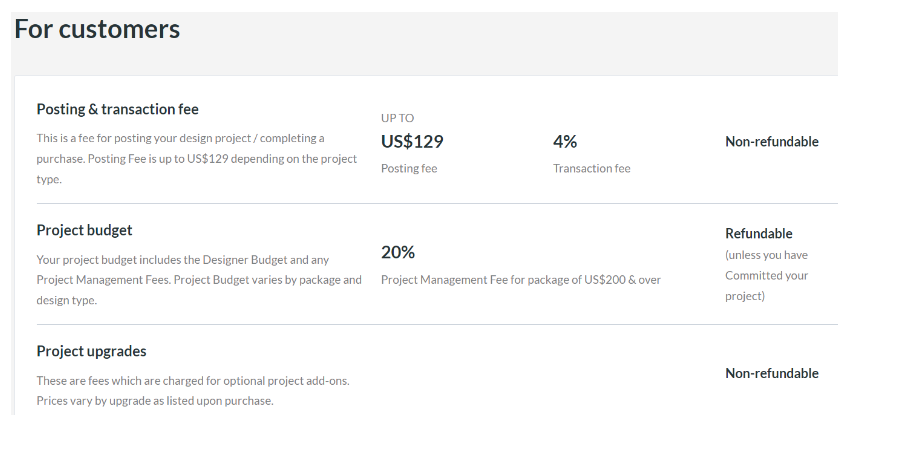913x457 pixels.
Task: Click divider line below posting fee row
Action: pyautogui.click(x=437, y=203)
